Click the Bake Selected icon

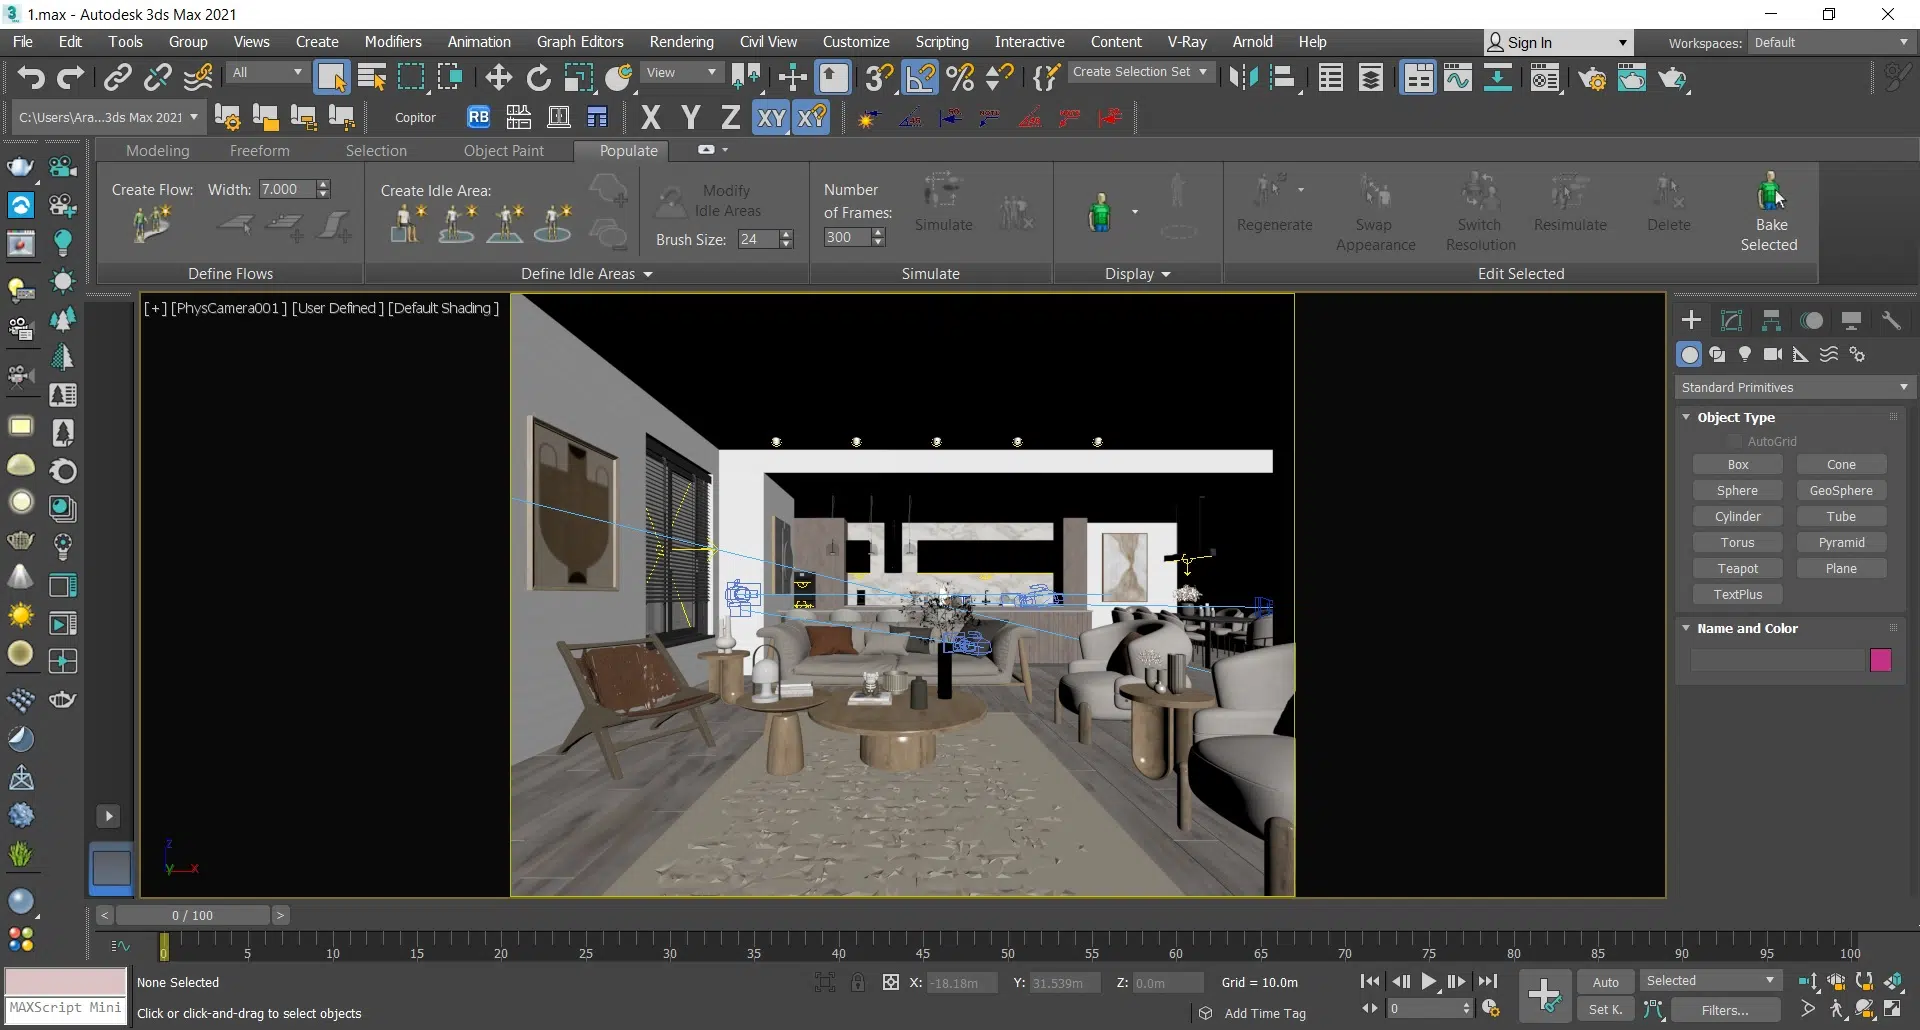[1769, 191]
